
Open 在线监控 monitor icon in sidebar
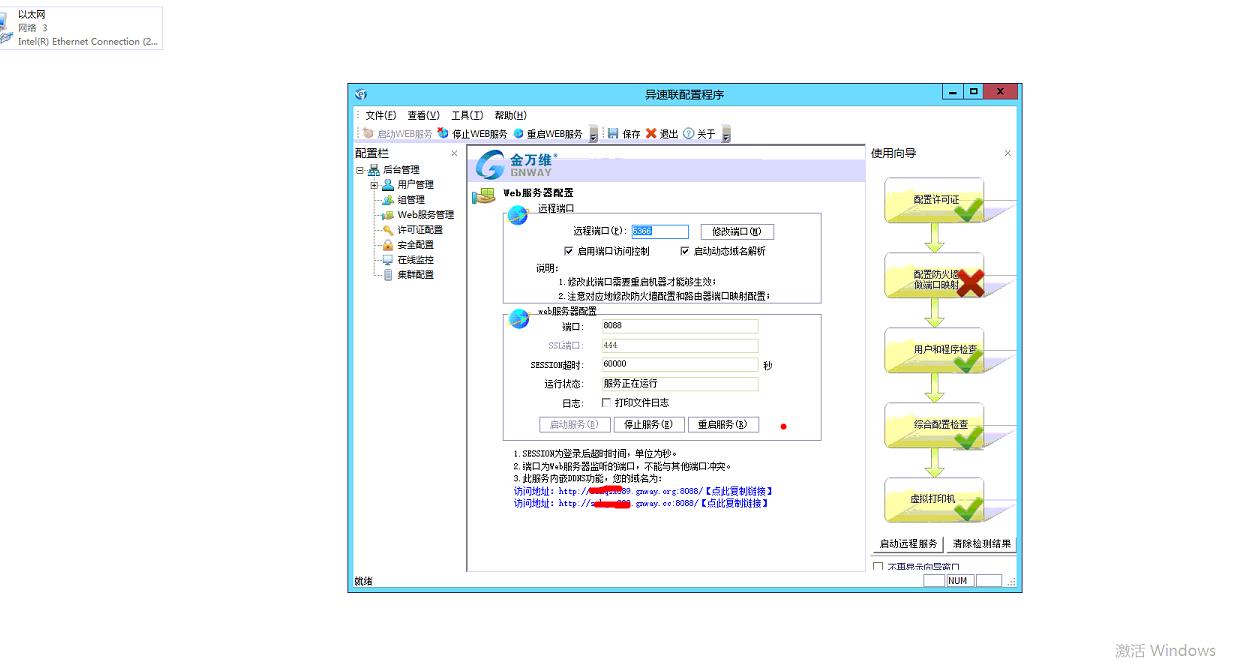pos(388,260)
